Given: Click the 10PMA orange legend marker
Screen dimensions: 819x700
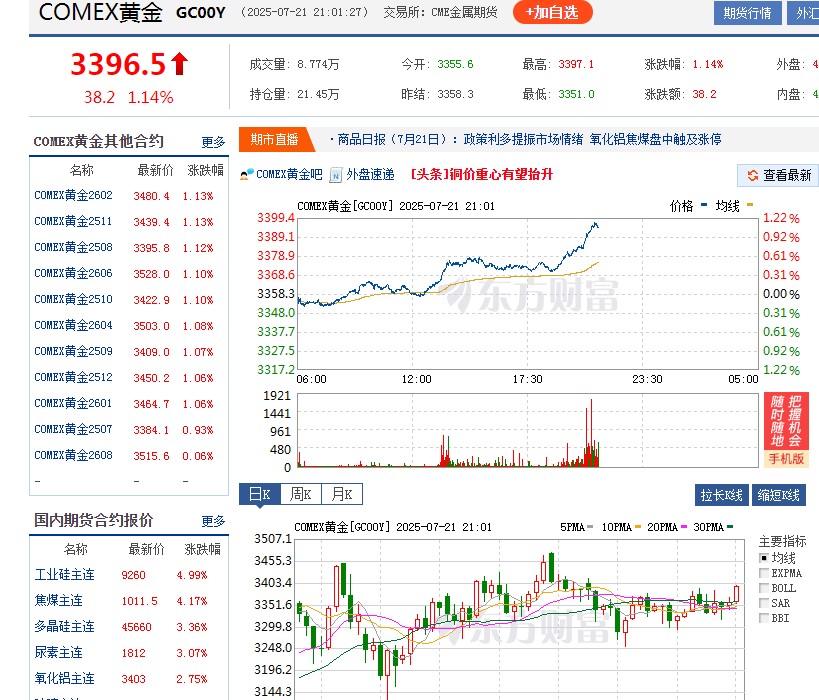Looking at the screenshot, I should tap(638, 527).
